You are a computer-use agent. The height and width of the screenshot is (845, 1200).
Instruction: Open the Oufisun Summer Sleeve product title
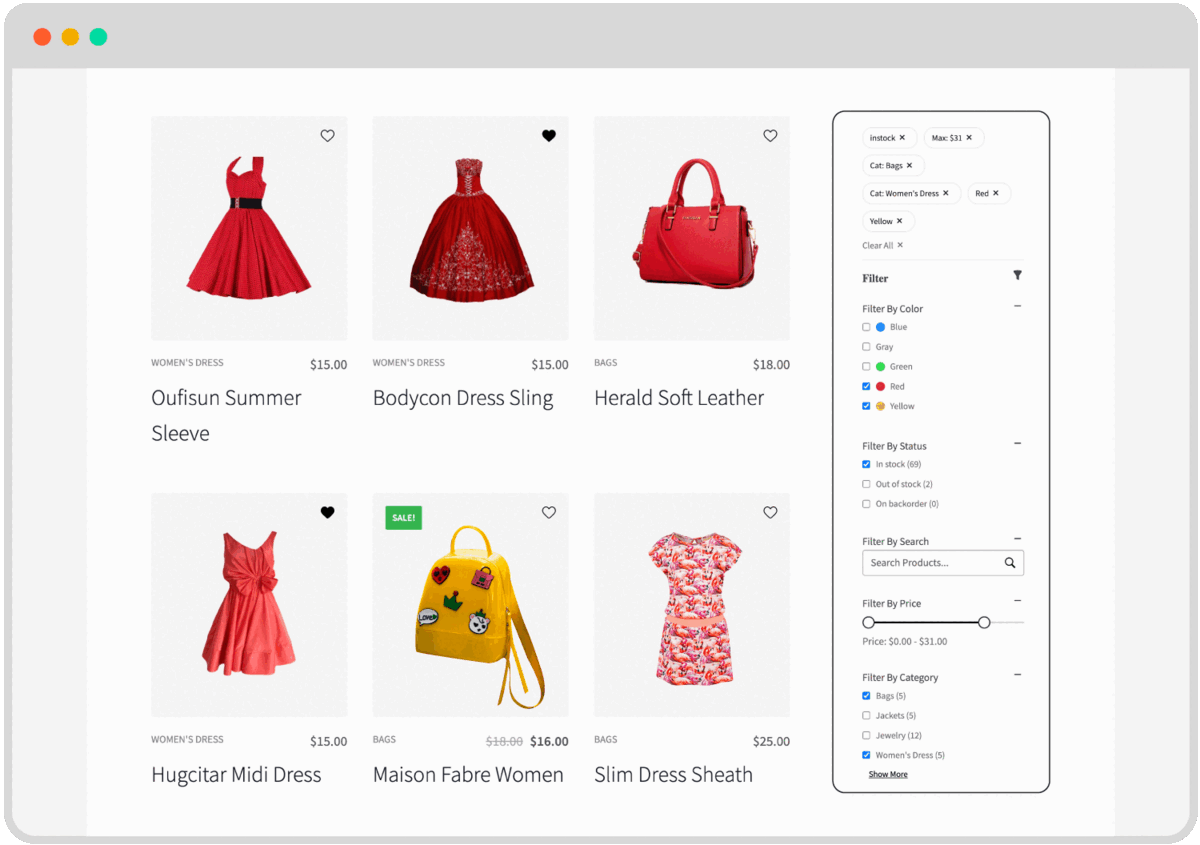point(226,415)
